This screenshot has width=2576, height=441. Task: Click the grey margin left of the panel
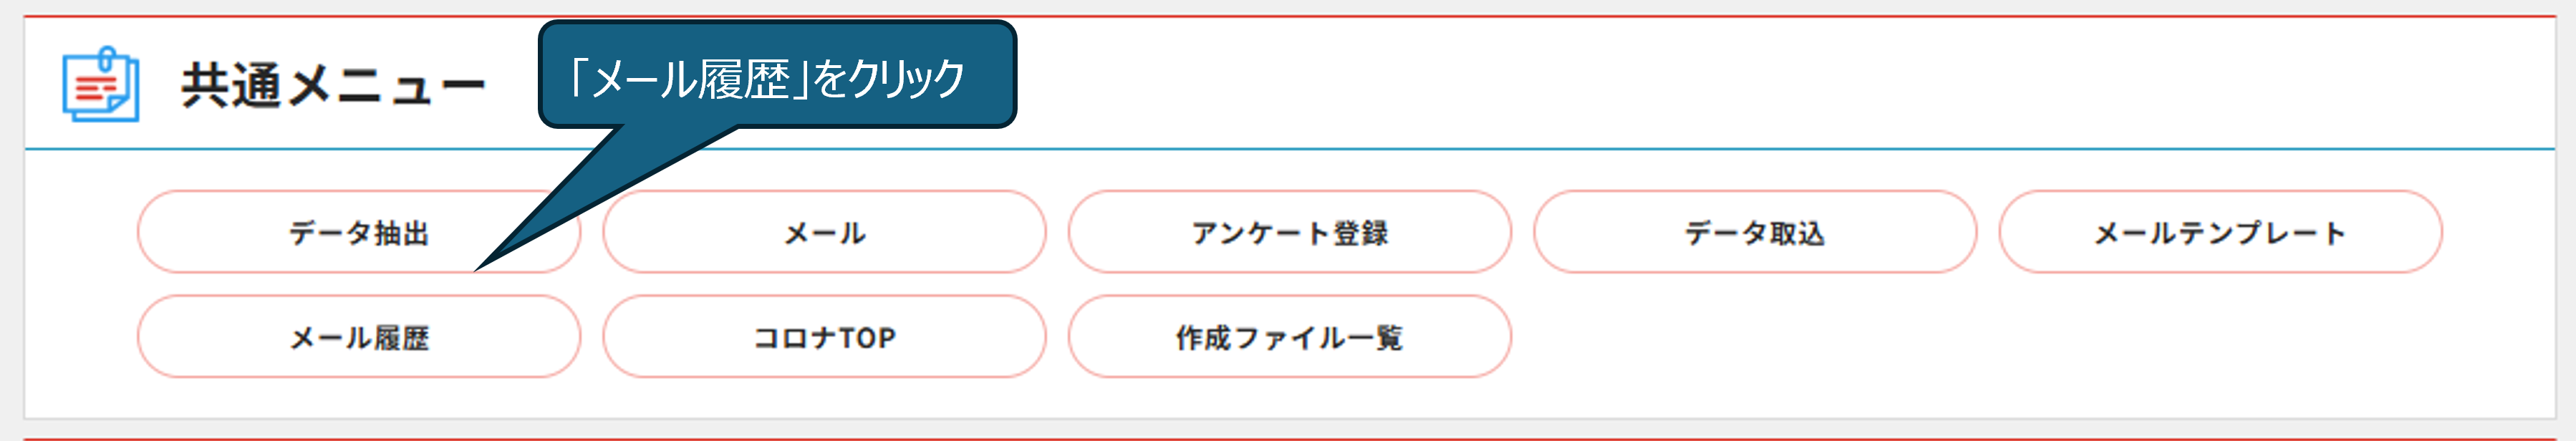coord(11,220)
